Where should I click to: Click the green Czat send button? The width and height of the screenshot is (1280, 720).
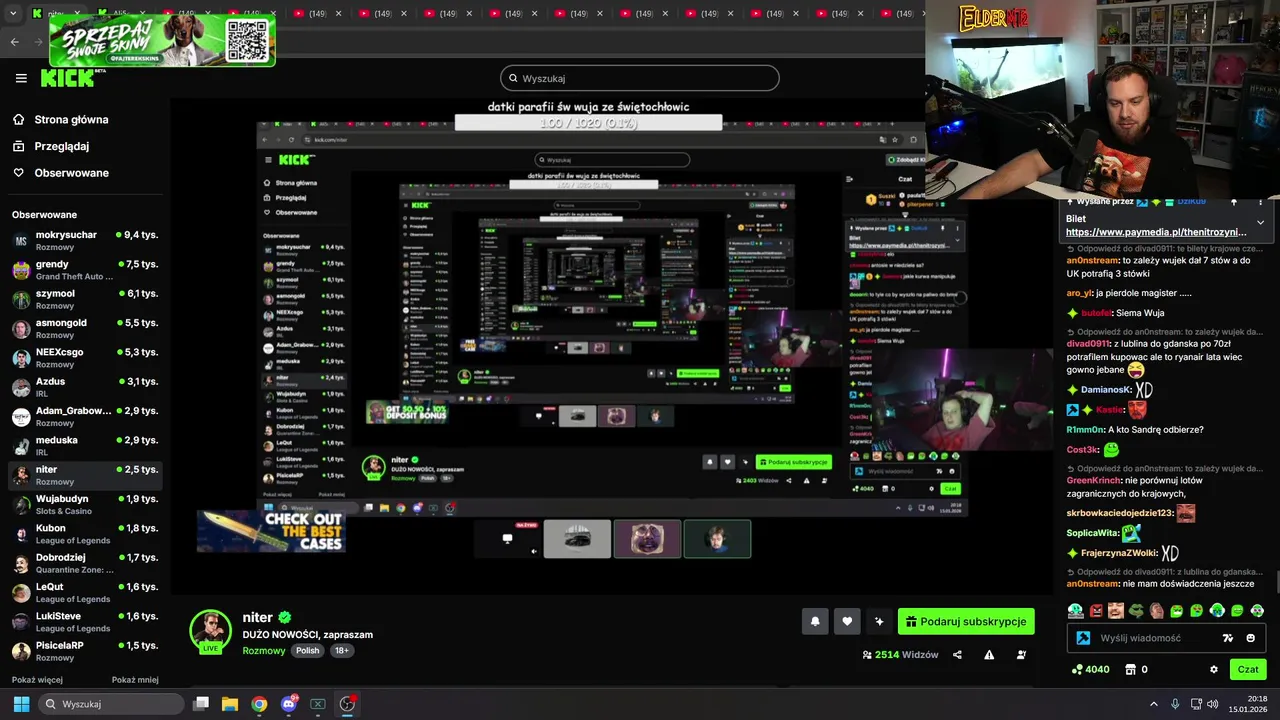point(1248,669)
